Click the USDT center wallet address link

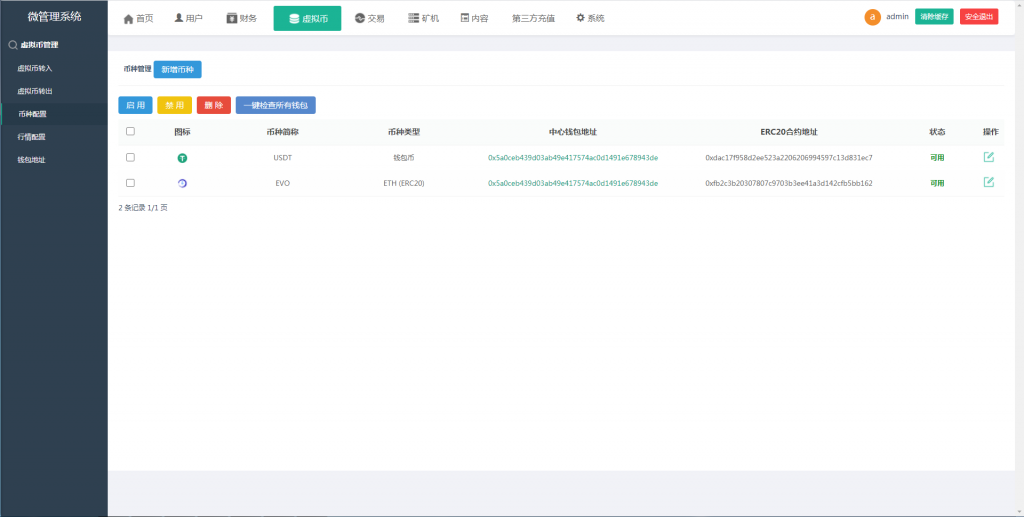[572, 158]
